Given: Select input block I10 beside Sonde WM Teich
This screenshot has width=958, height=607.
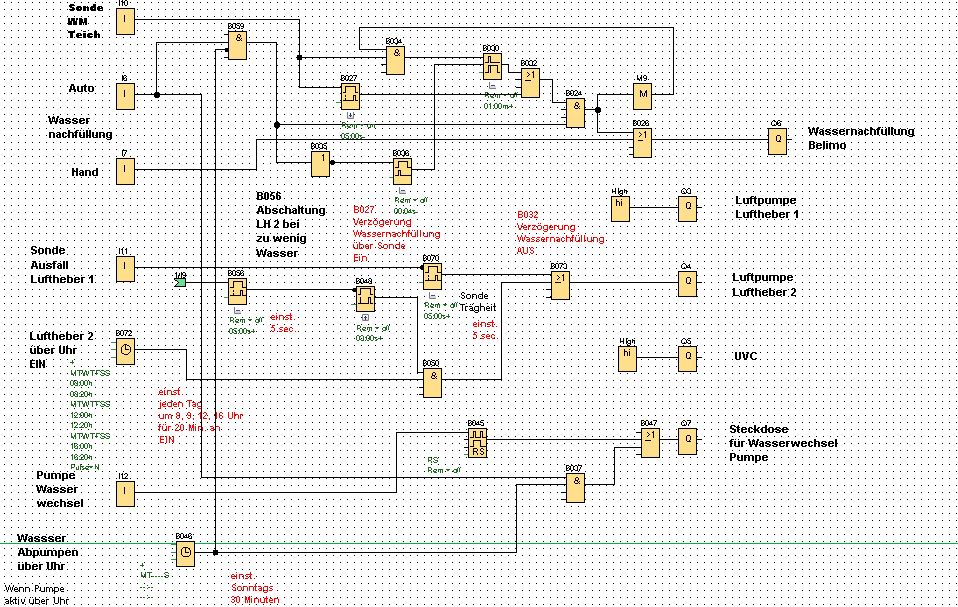Looking at the screenshot, I should [x=125, y=22].
